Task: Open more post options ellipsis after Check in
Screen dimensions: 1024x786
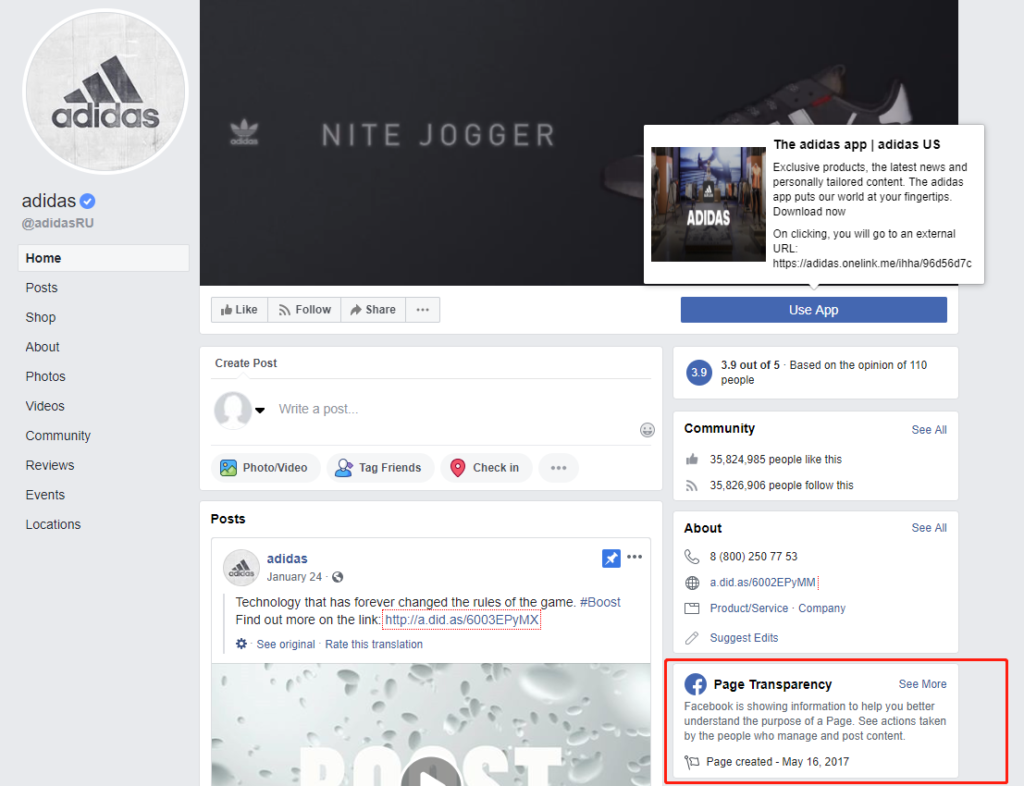Action: point(558,468)
